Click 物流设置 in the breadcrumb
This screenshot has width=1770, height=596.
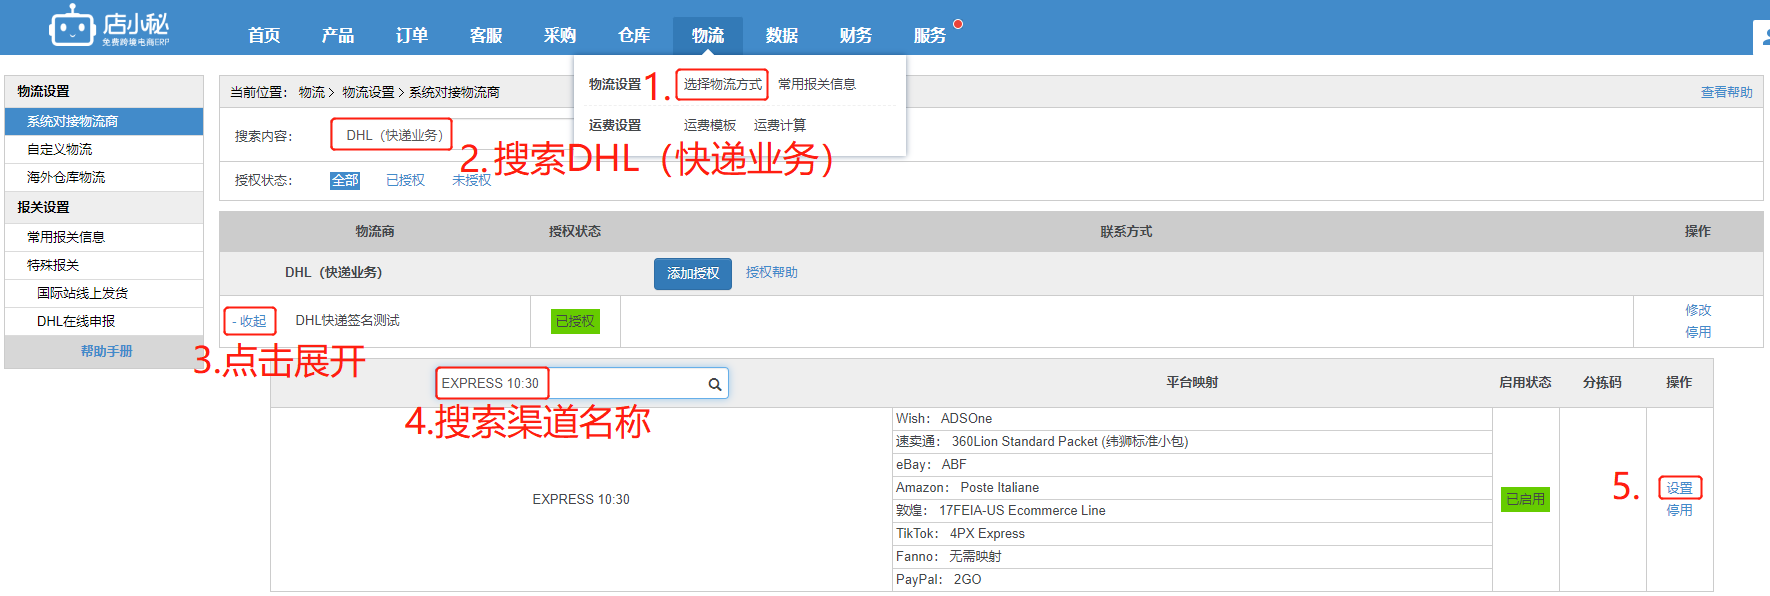coord(368,92)
